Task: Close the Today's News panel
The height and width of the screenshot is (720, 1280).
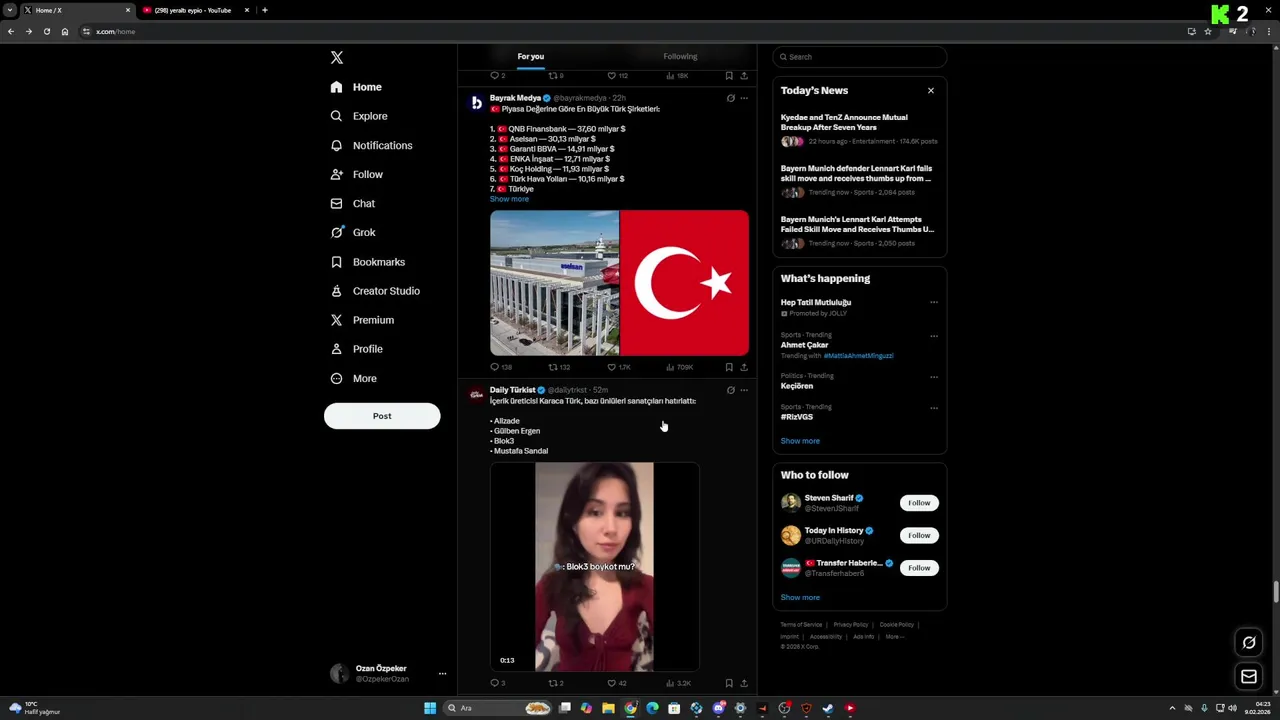Action: tap(931, 90)
